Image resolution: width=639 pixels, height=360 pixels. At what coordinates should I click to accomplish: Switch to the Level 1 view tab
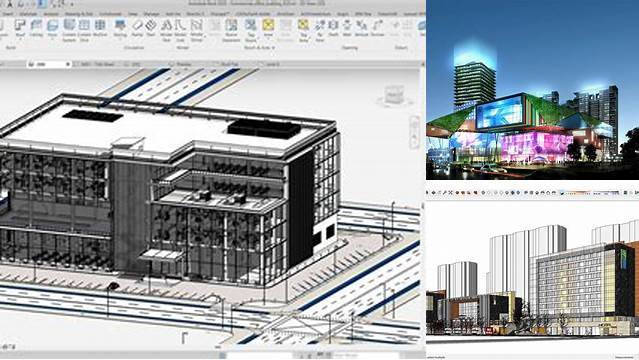click(272, 64)
